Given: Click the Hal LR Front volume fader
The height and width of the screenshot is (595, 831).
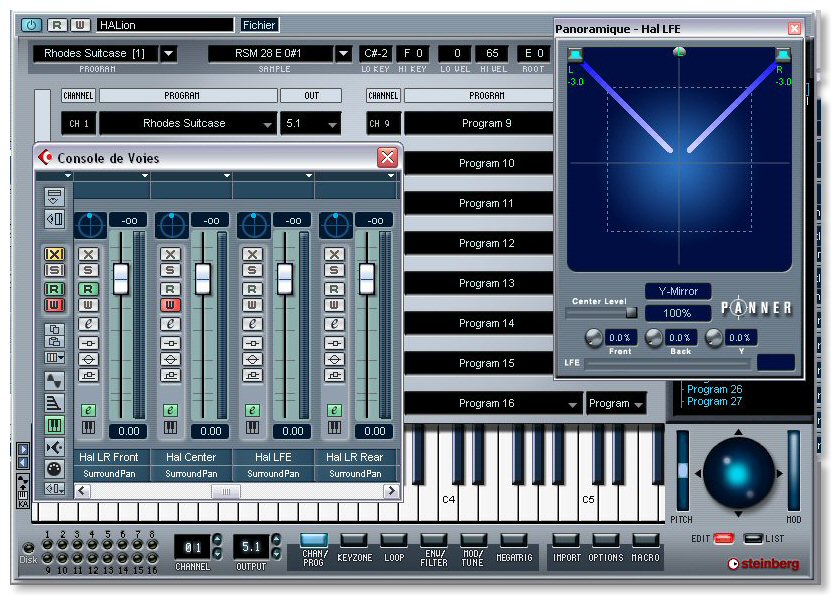Looking at the screenshot, I should pos(121,278).
